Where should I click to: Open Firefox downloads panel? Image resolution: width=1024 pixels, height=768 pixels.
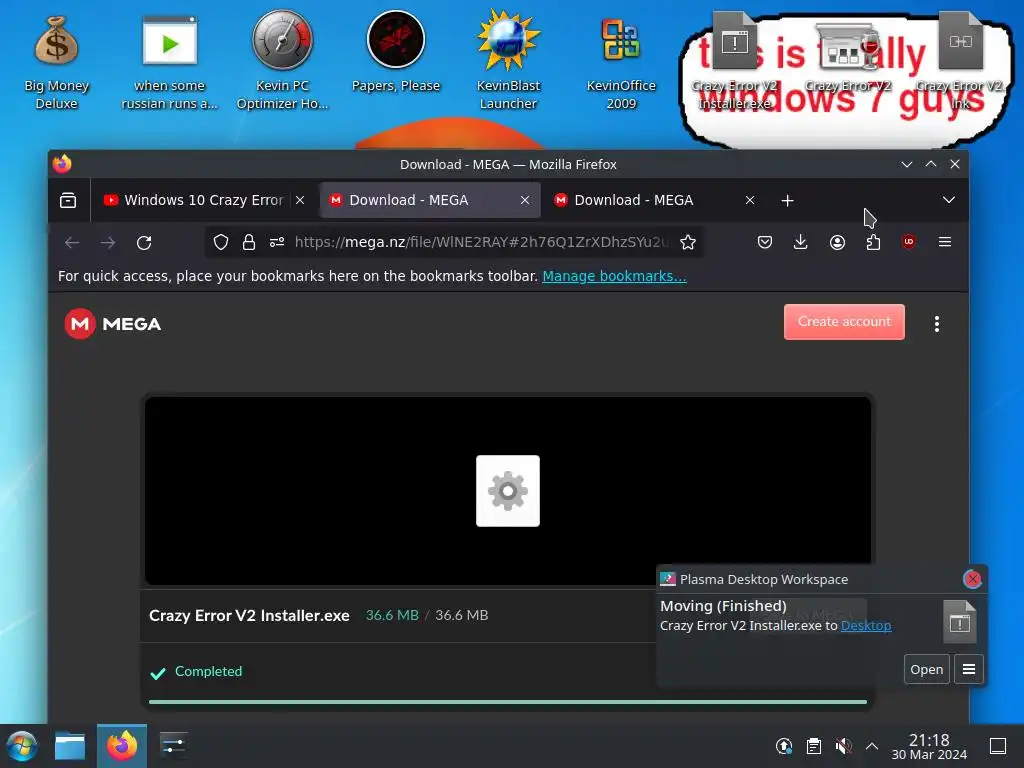tap(801, 242)
